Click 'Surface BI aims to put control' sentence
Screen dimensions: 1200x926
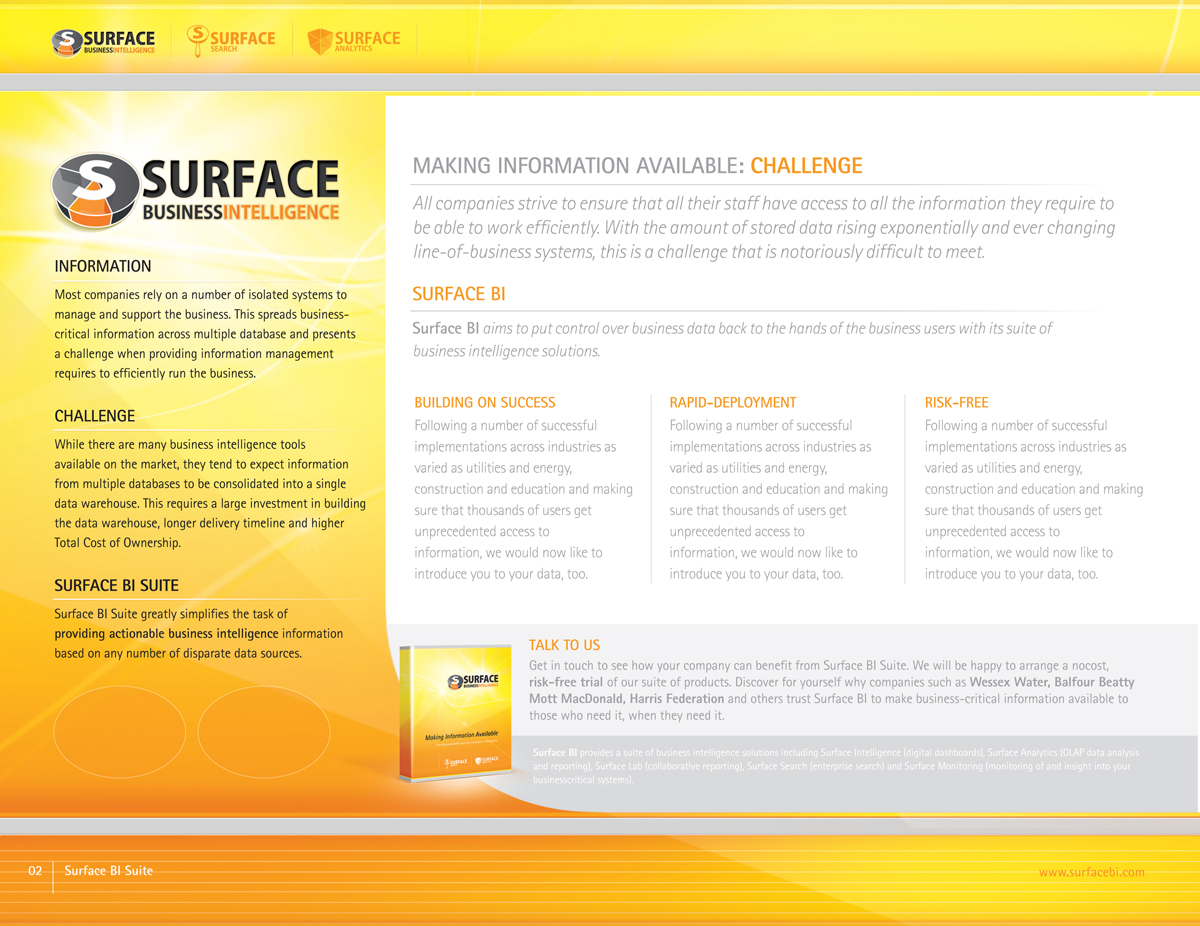coord(732,339)
